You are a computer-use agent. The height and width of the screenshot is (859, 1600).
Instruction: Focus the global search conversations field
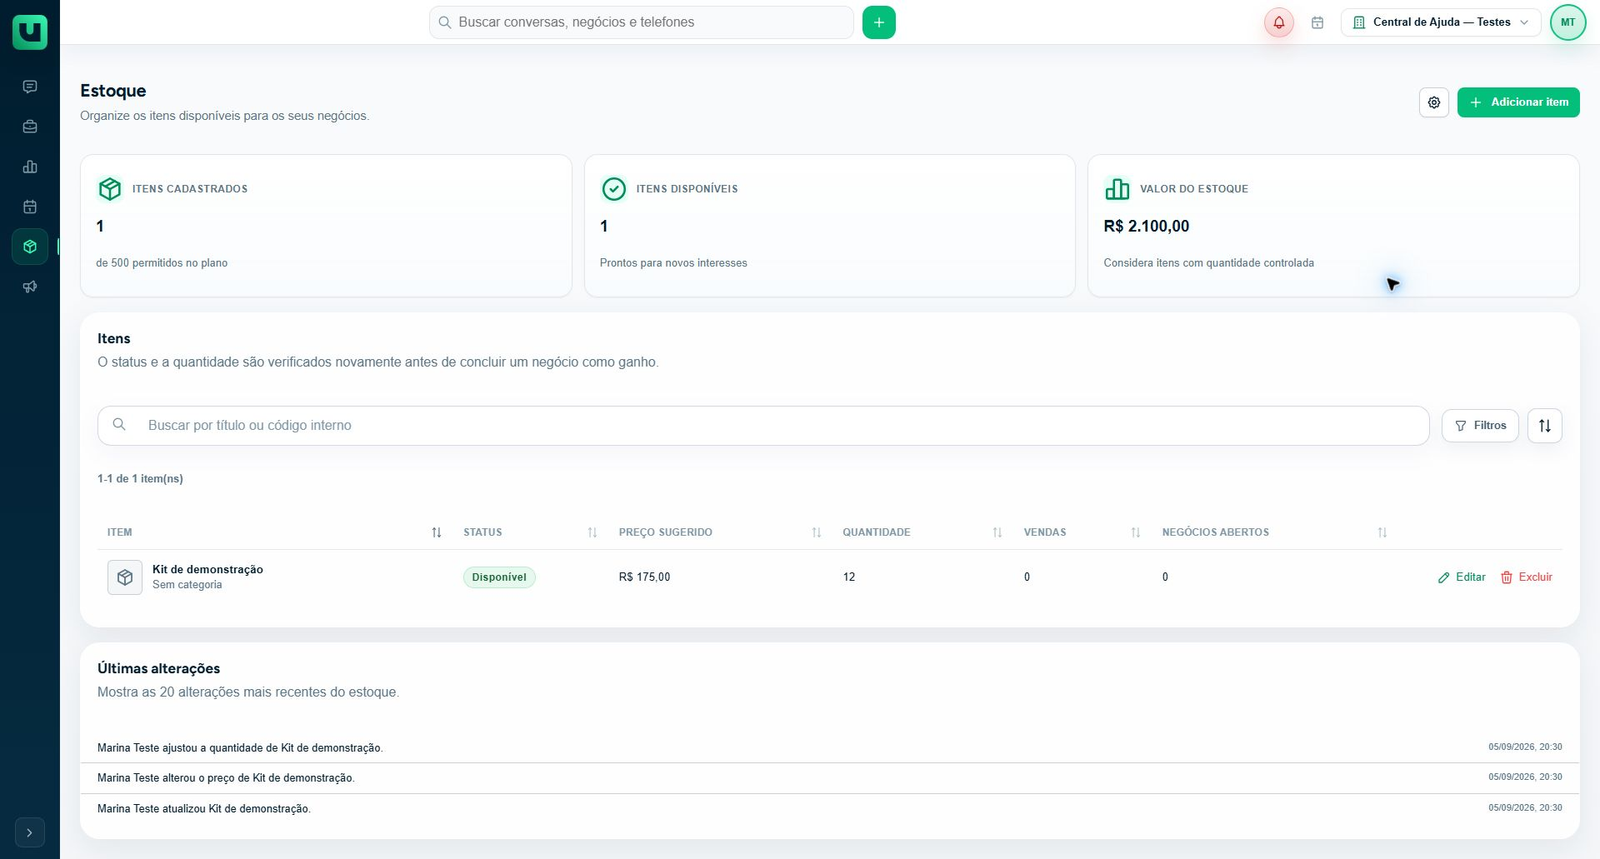point(641,22)
